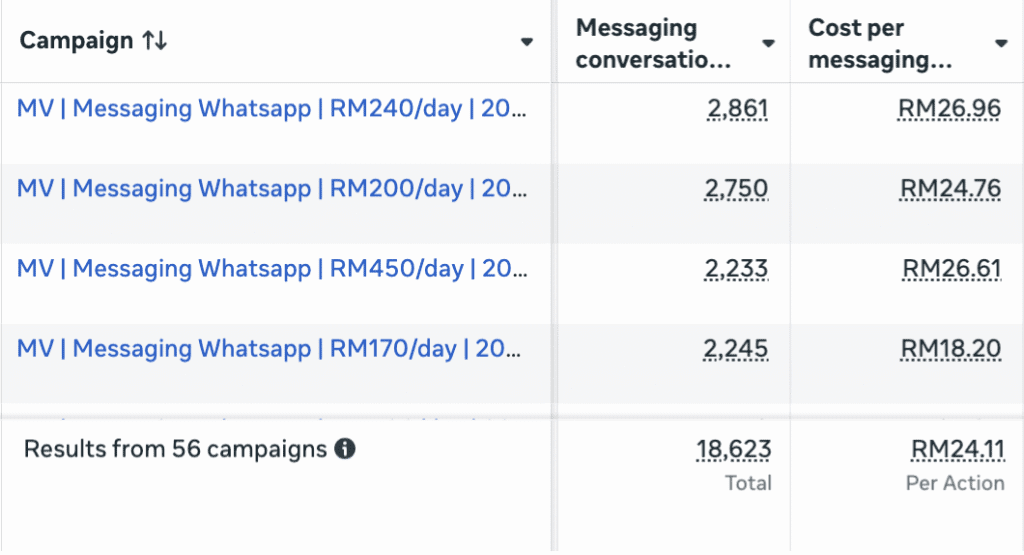Click the RM18.20 cost per messaging value
Screen dimensions: 1024x555
click(x=951, y=349)
